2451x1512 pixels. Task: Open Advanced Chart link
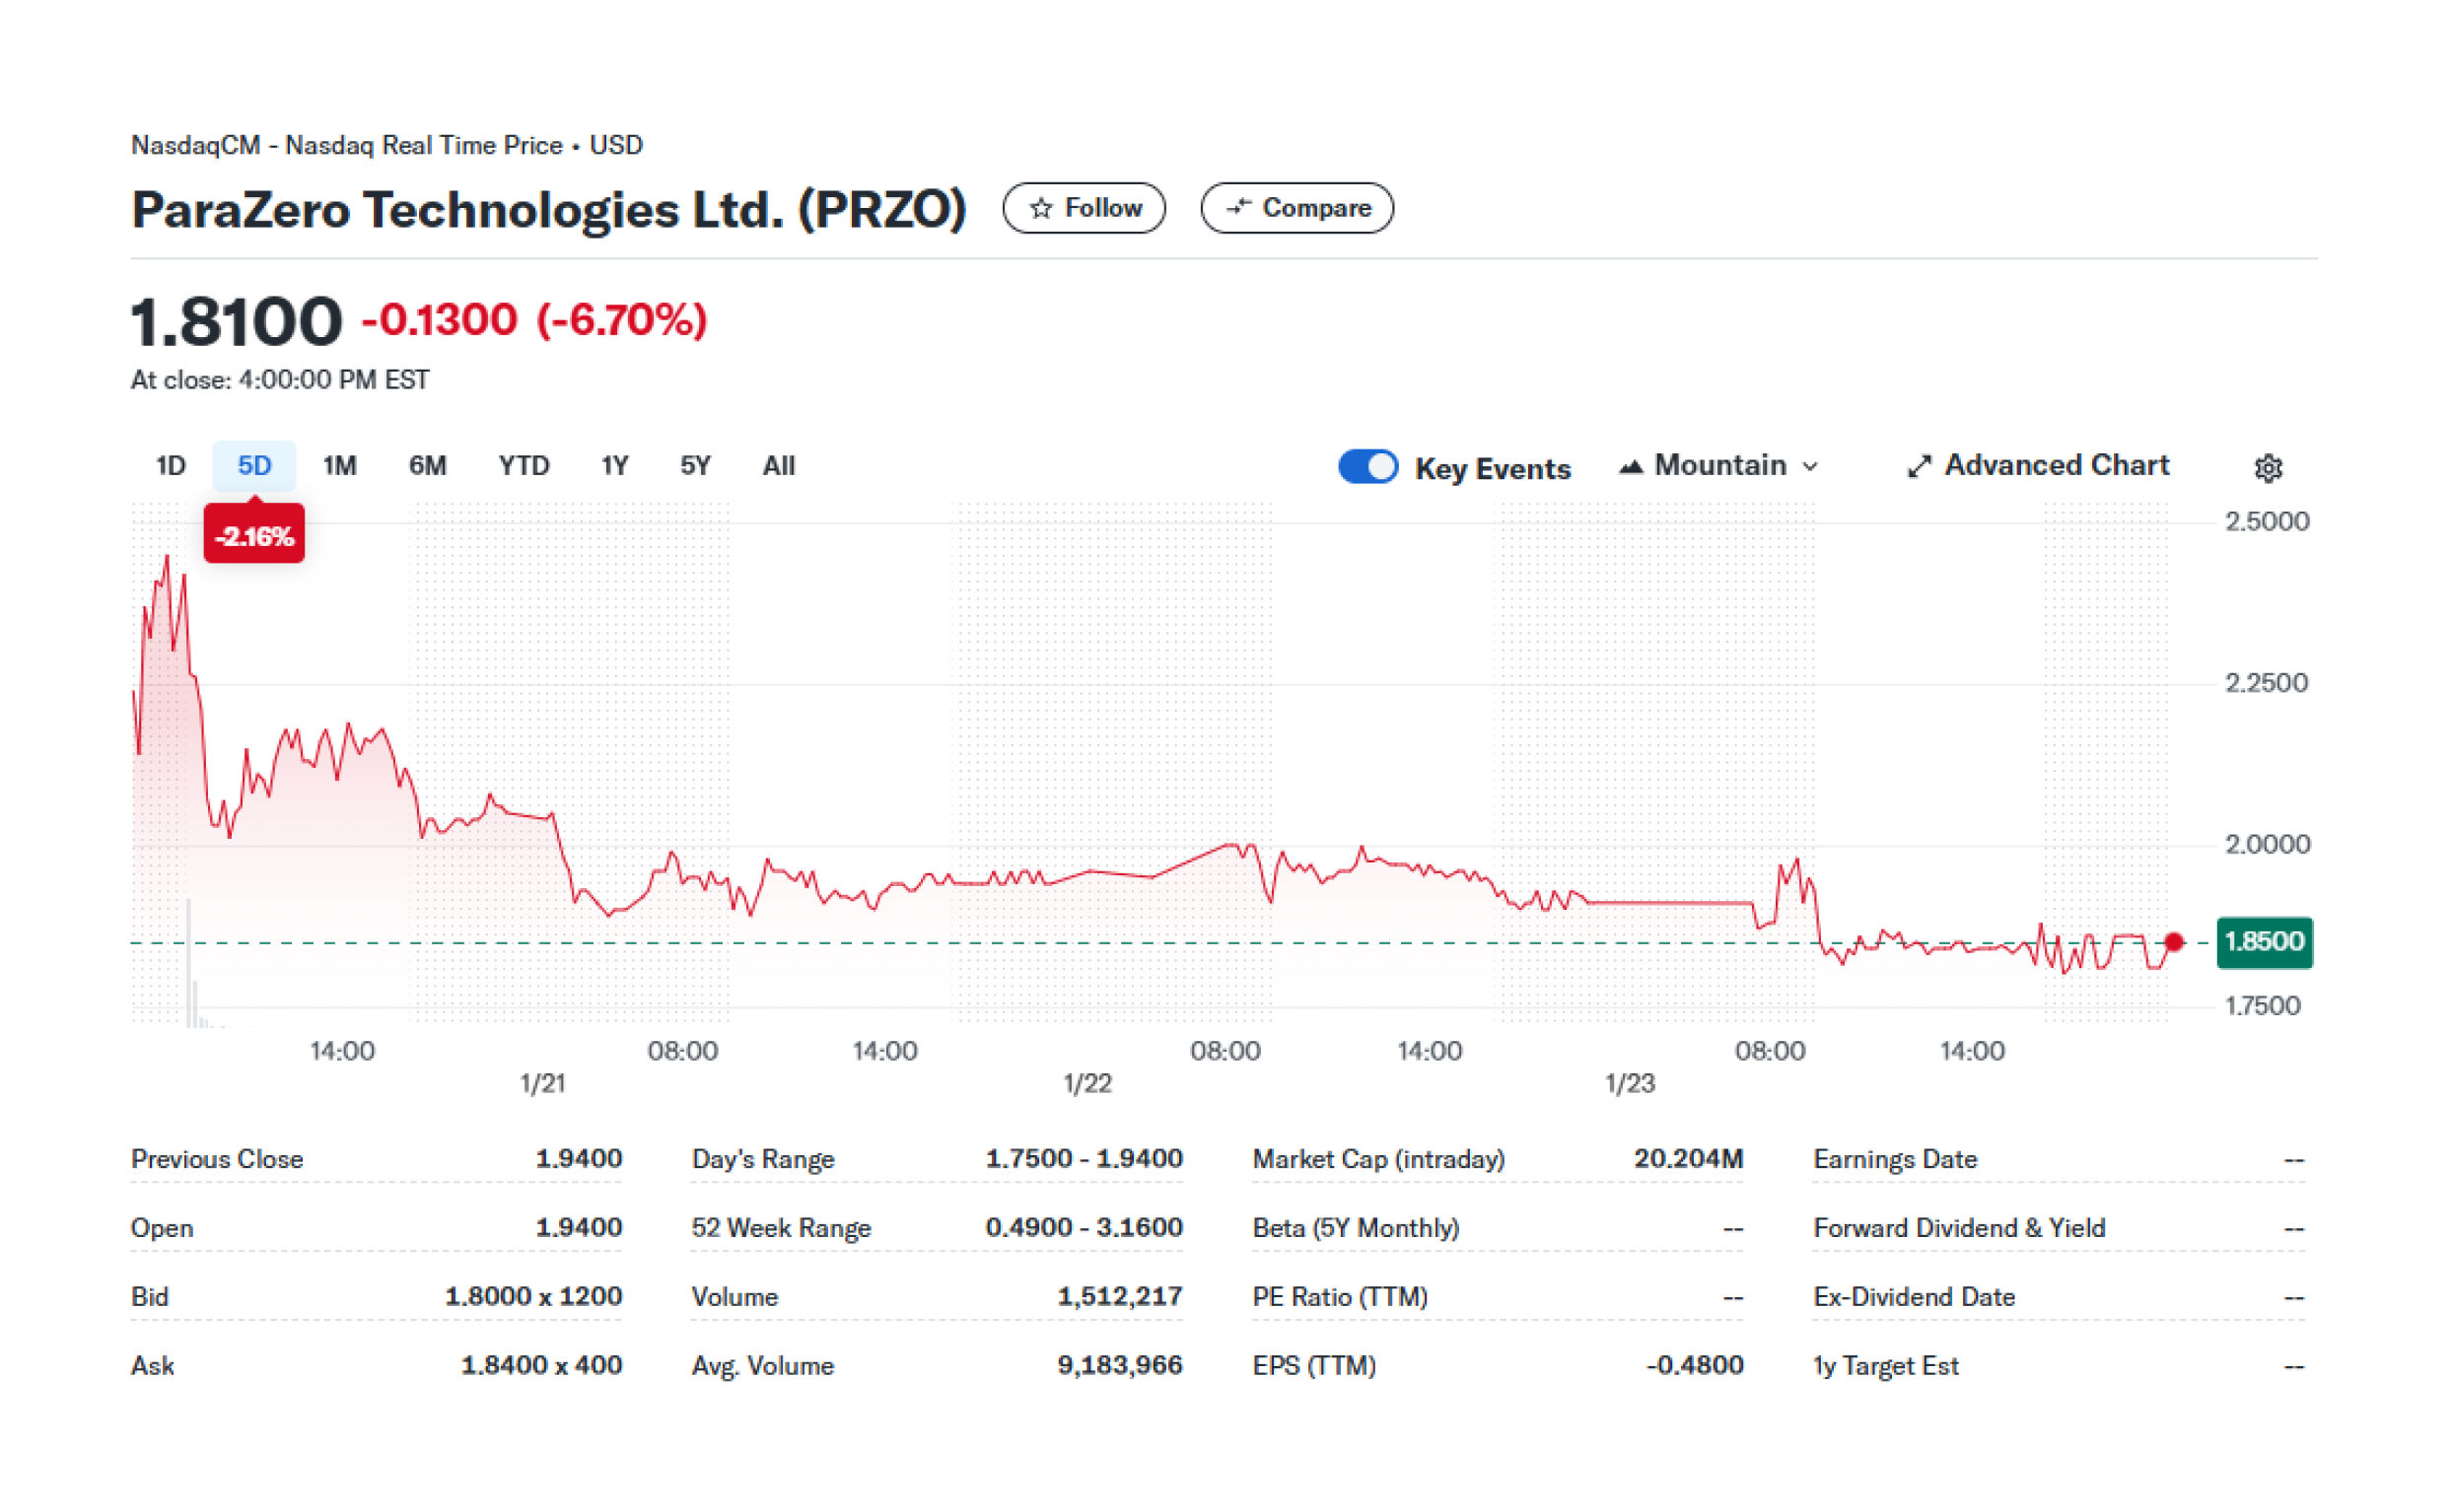[x=2037, y=466]
